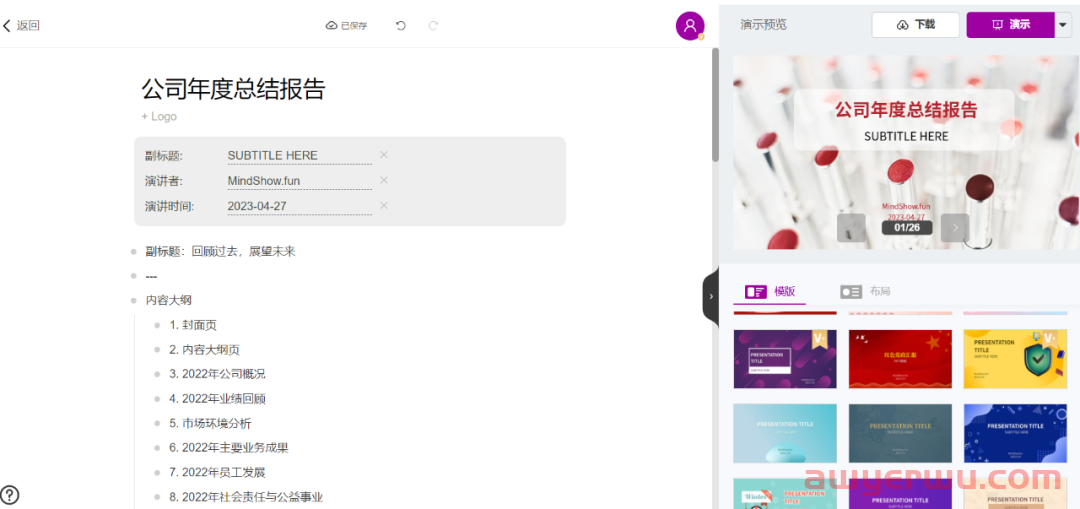Select outline item 1. 封面页
This screenshot has width=1080, height=509.
pyautogui.click(x=193, y=325)
